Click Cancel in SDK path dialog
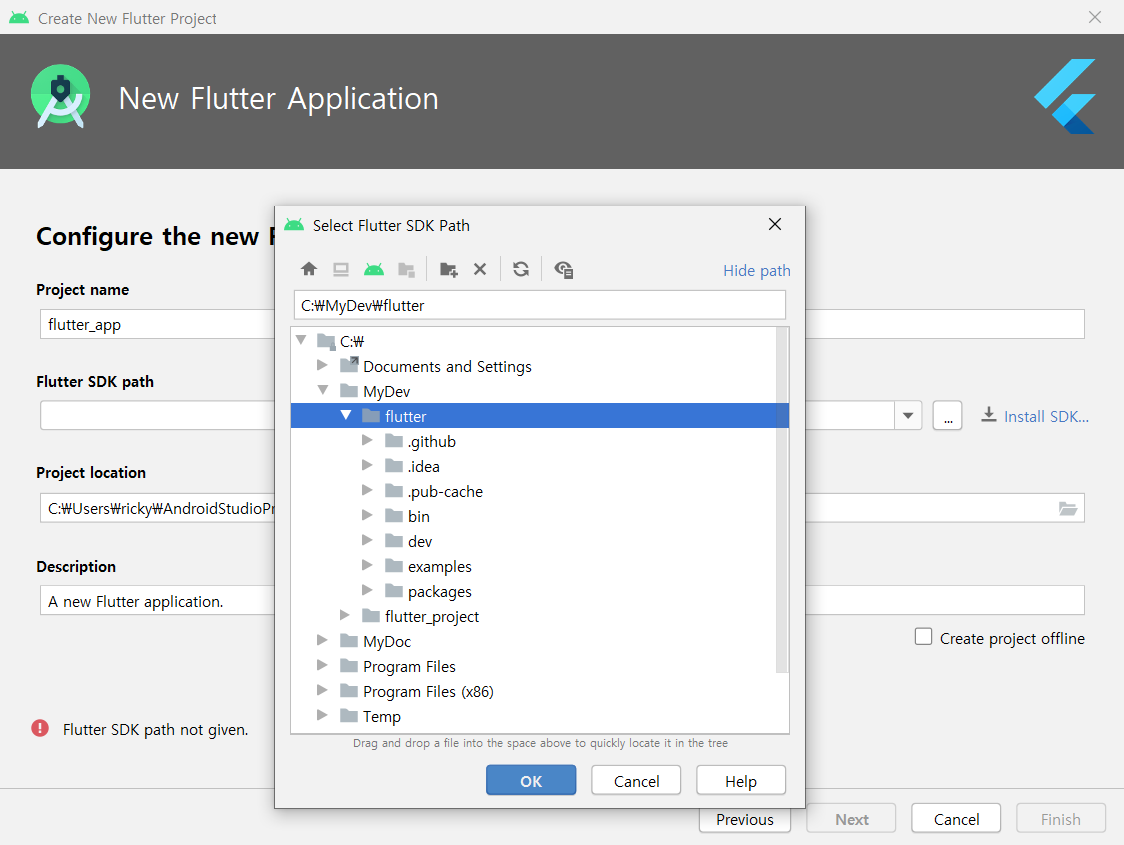The image size is (1124, 845). tap(636, 780)
